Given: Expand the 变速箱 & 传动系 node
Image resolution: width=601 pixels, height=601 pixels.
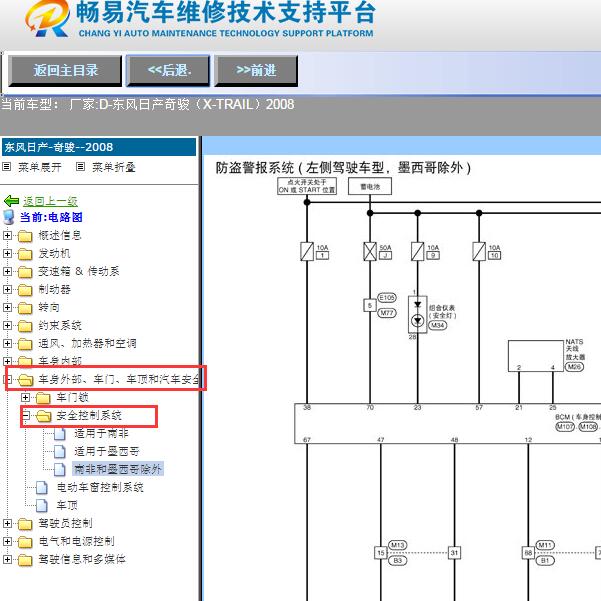Looking at the screenshot, I should pos(7,271).
